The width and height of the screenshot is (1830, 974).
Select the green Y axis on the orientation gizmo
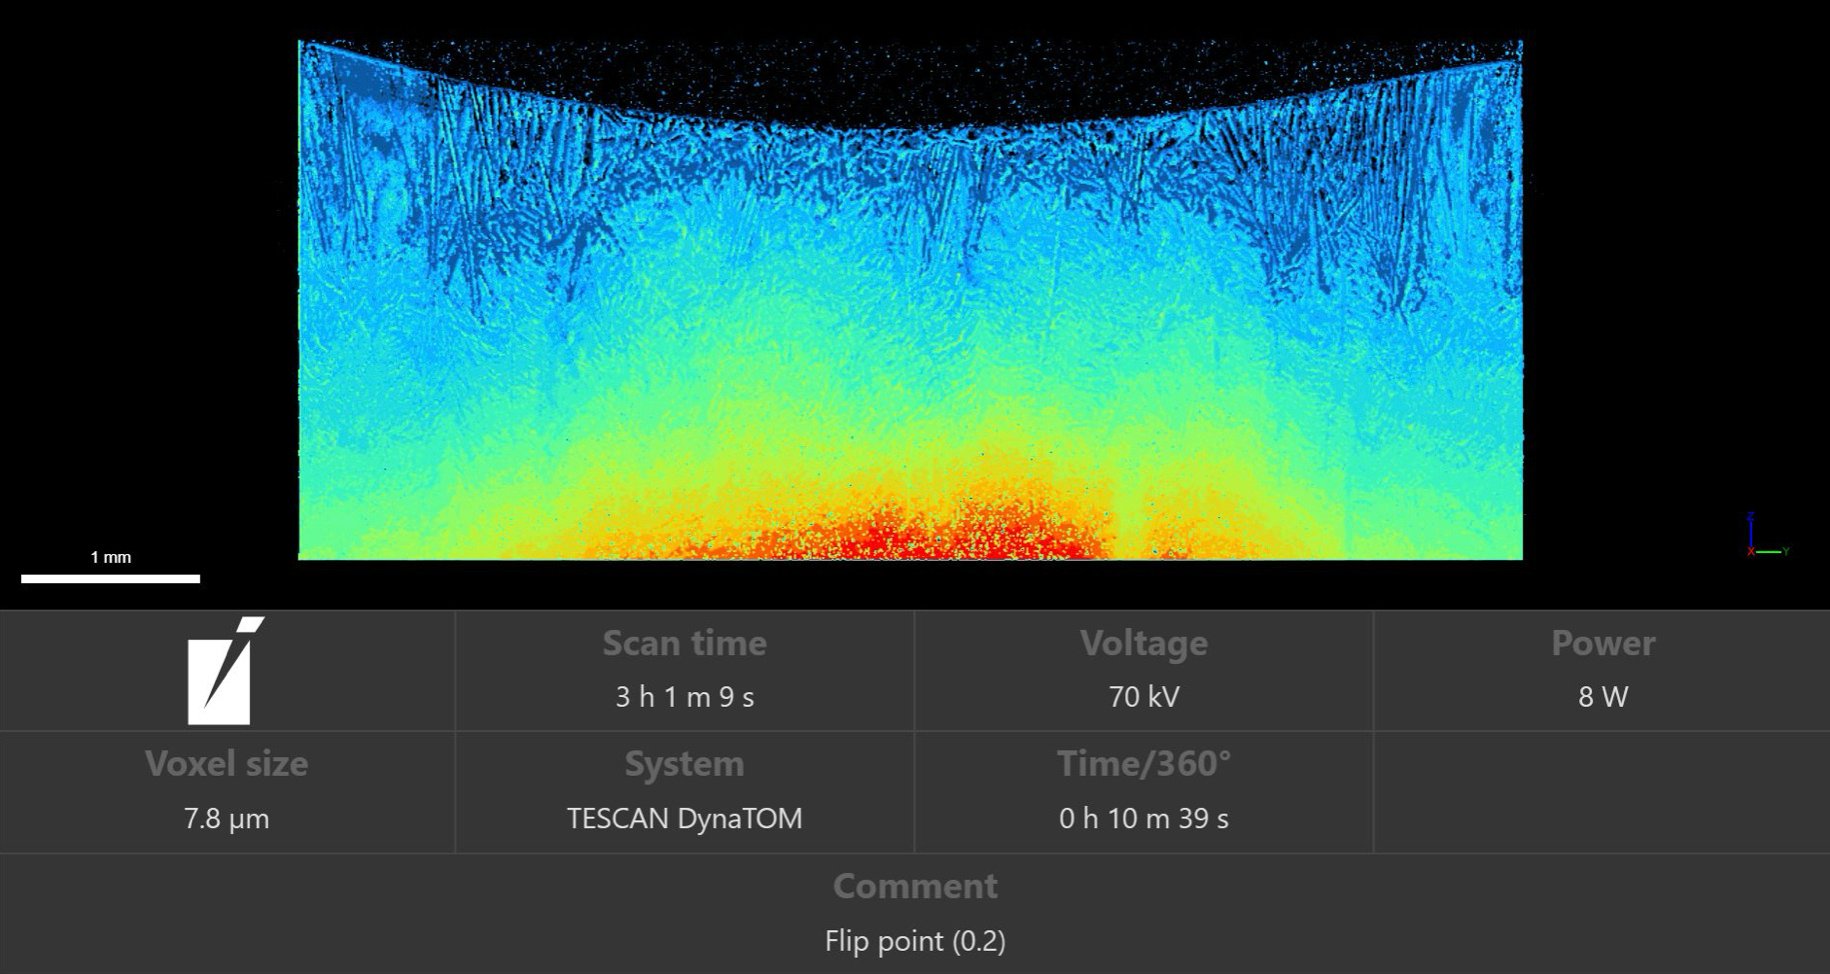pyautogui.click(x=1769, y=552)
